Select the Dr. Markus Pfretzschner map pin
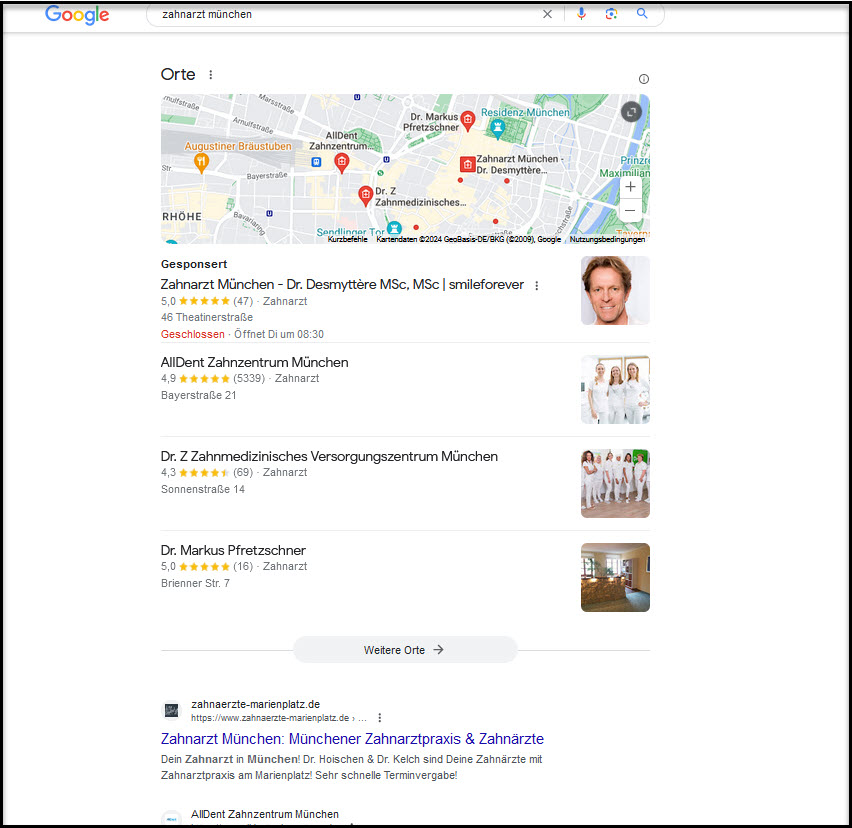 tap(467, 121)
